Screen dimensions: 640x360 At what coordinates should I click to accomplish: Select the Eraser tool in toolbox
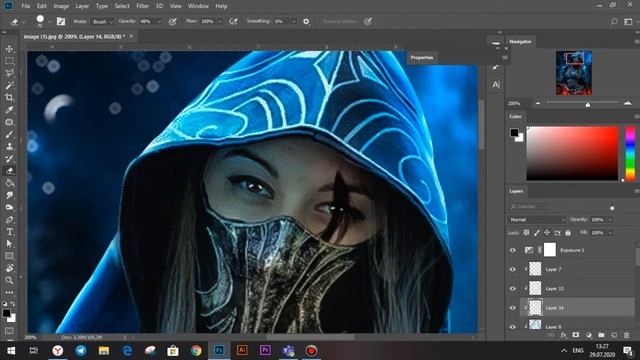tap(9, 171)
